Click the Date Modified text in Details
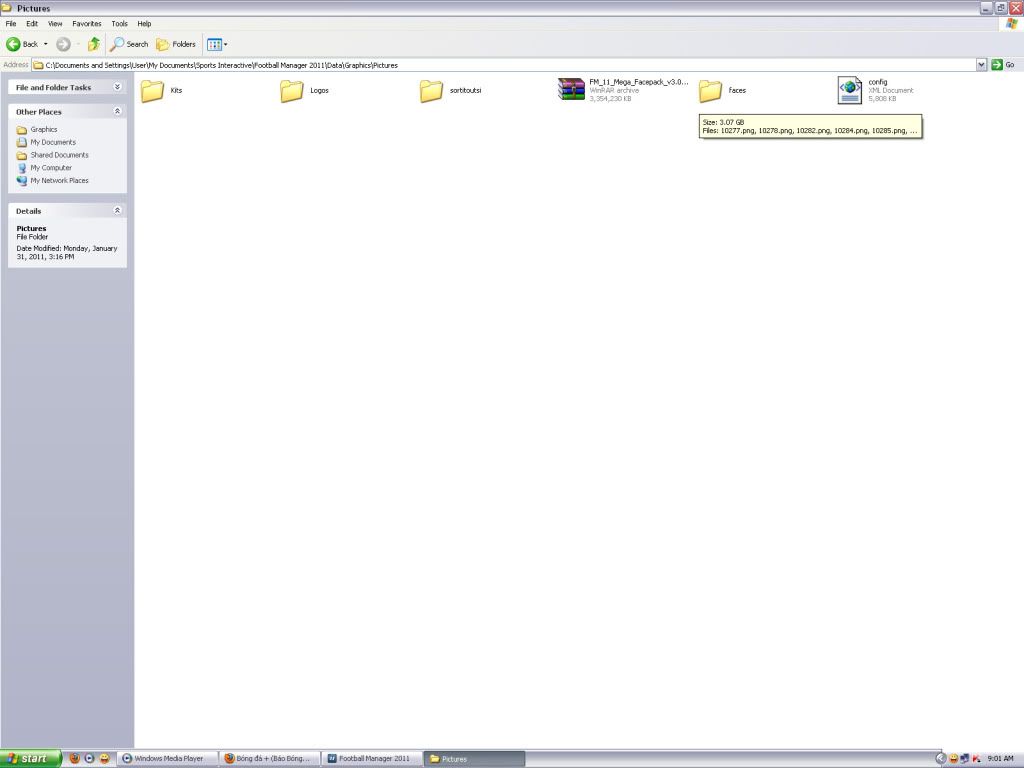1024x768 pixels. (x=67, y=253)
